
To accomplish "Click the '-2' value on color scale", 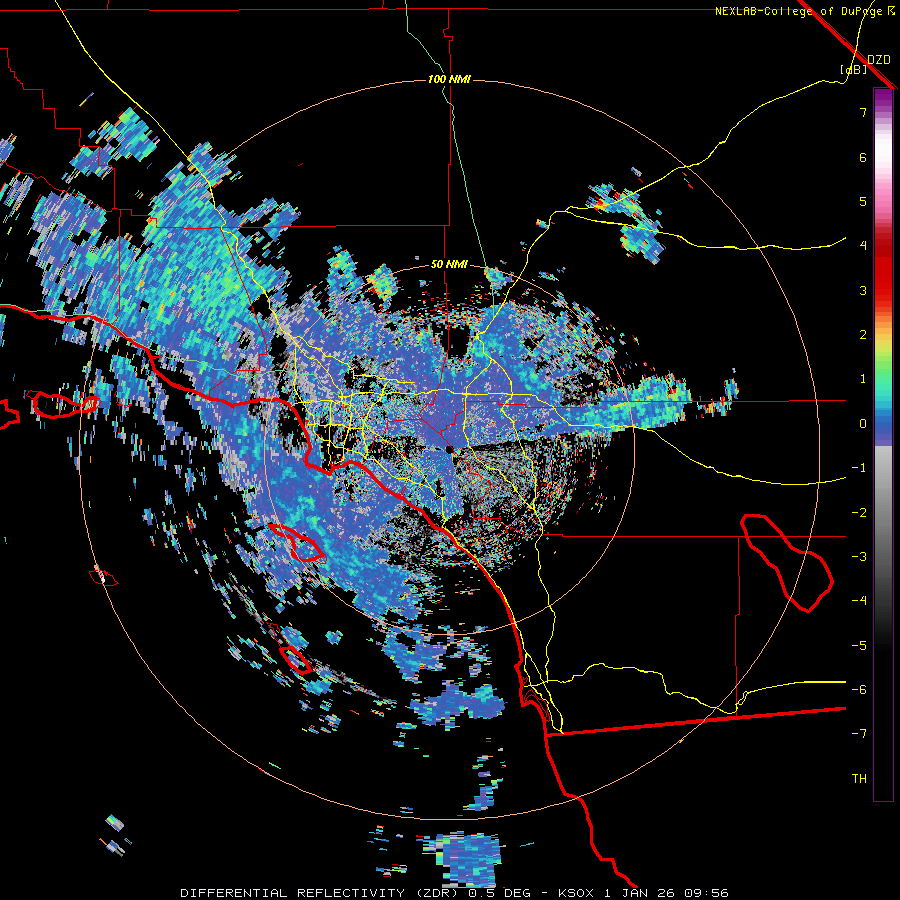I will point(859,513).
